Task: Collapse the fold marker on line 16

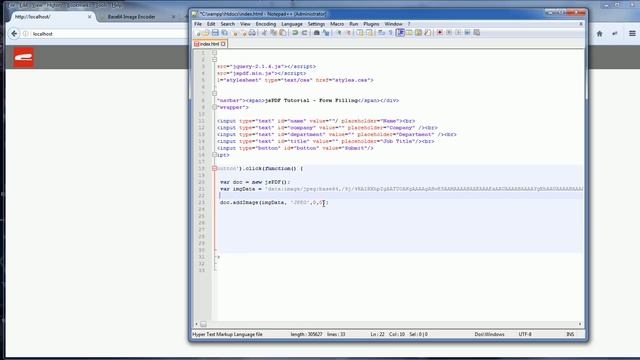Action: point(215,155)
